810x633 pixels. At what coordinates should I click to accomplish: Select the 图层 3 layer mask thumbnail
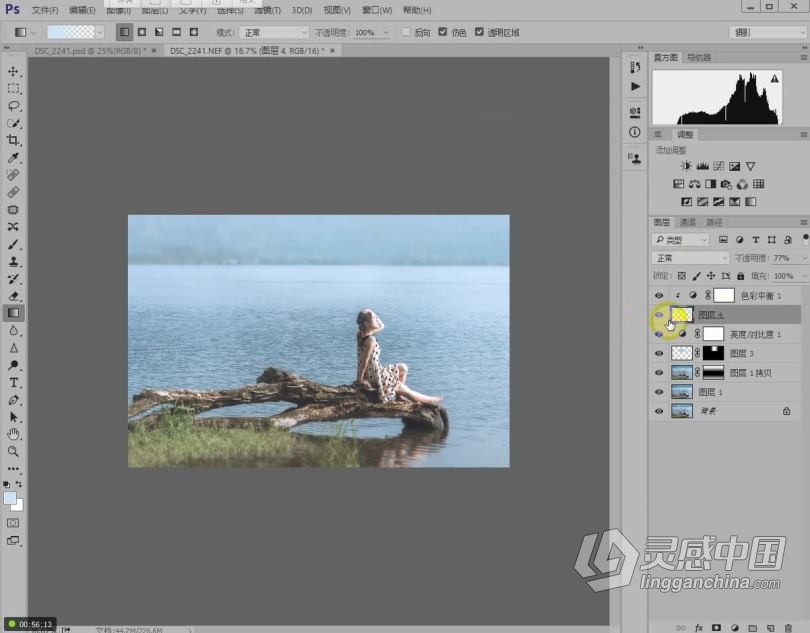713,353
